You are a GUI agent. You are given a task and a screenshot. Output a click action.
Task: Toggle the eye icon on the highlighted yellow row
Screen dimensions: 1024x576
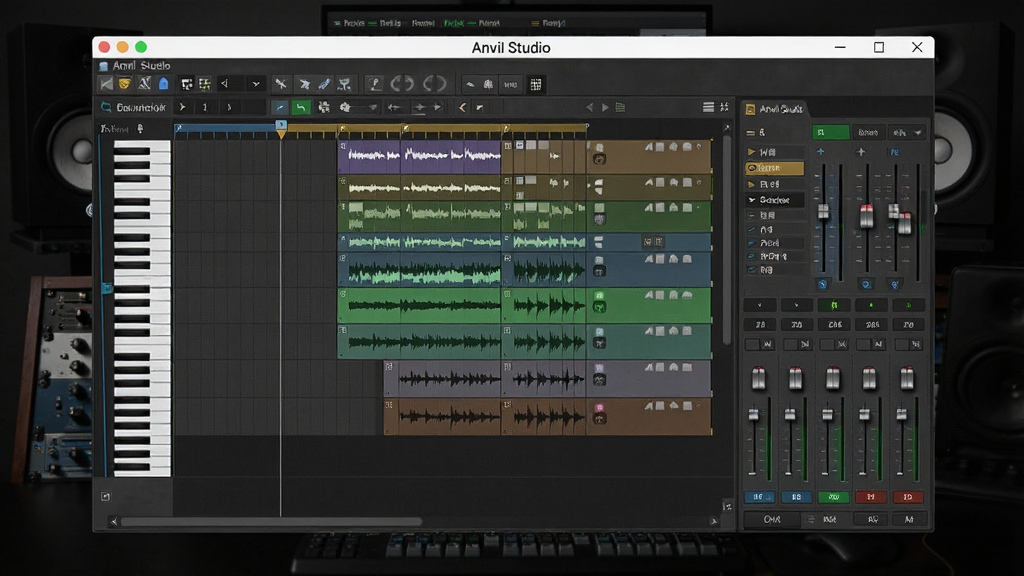click(752, 168)
